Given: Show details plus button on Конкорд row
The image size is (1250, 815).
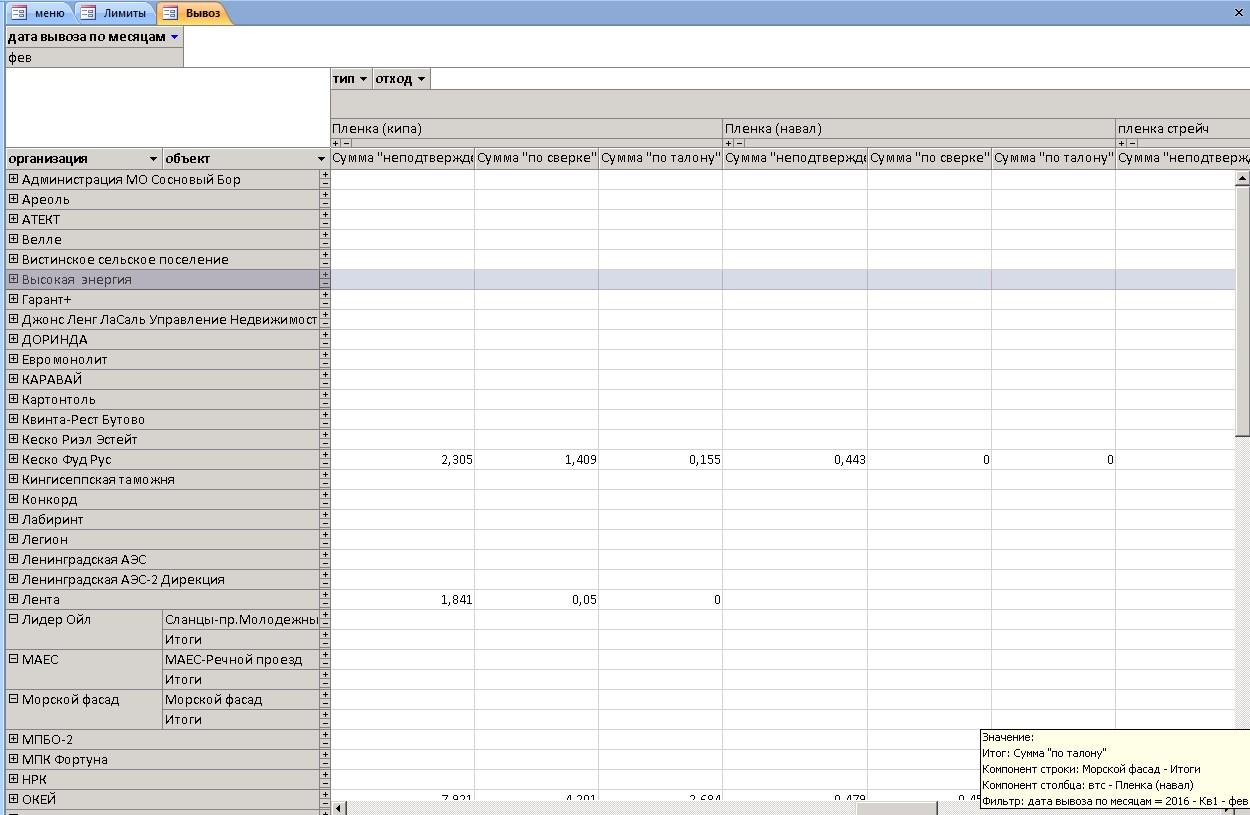Looking at the screenshot, I should point(325,495).
